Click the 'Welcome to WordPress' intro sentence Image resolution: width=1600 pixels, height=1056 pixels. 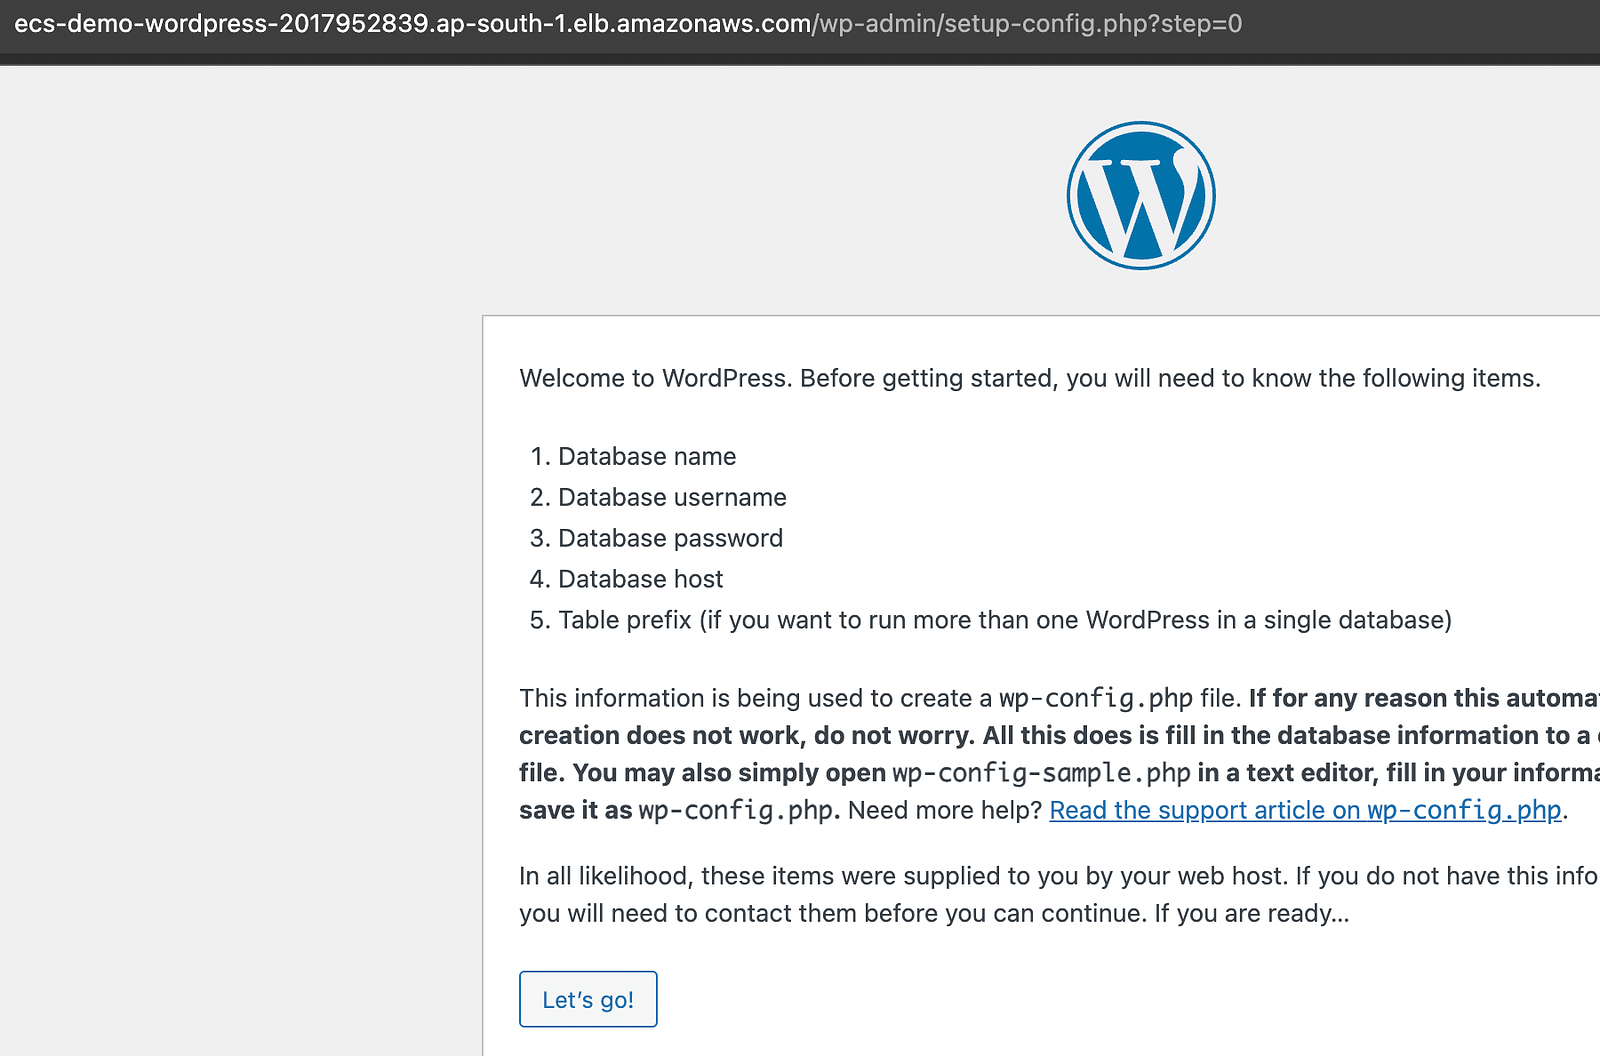point(1030,378)
